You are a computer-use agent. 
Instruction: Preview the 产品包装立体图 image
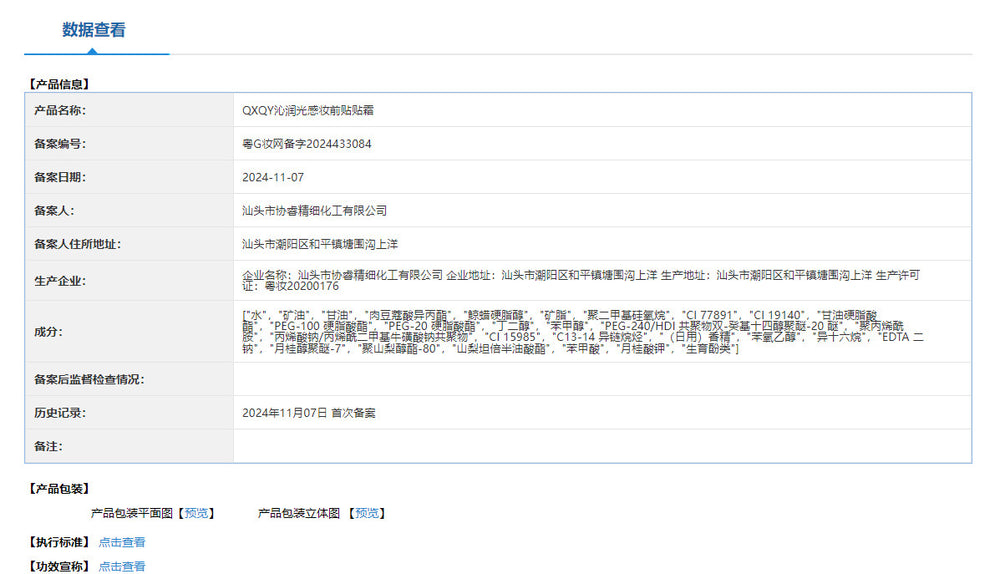pyautogui.click(x=367, y=513)
